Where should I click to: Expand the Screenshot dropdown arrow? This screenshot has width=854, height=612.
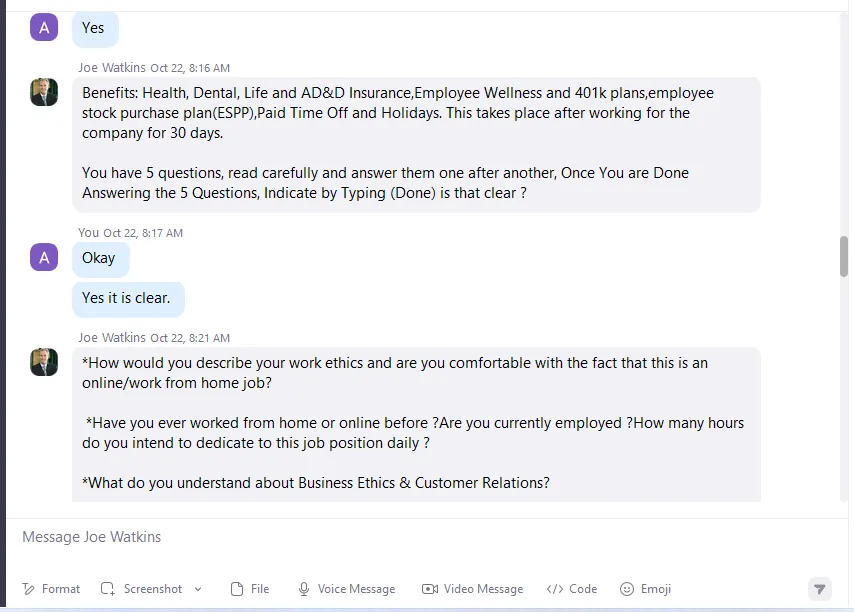(x=198, y=589)
